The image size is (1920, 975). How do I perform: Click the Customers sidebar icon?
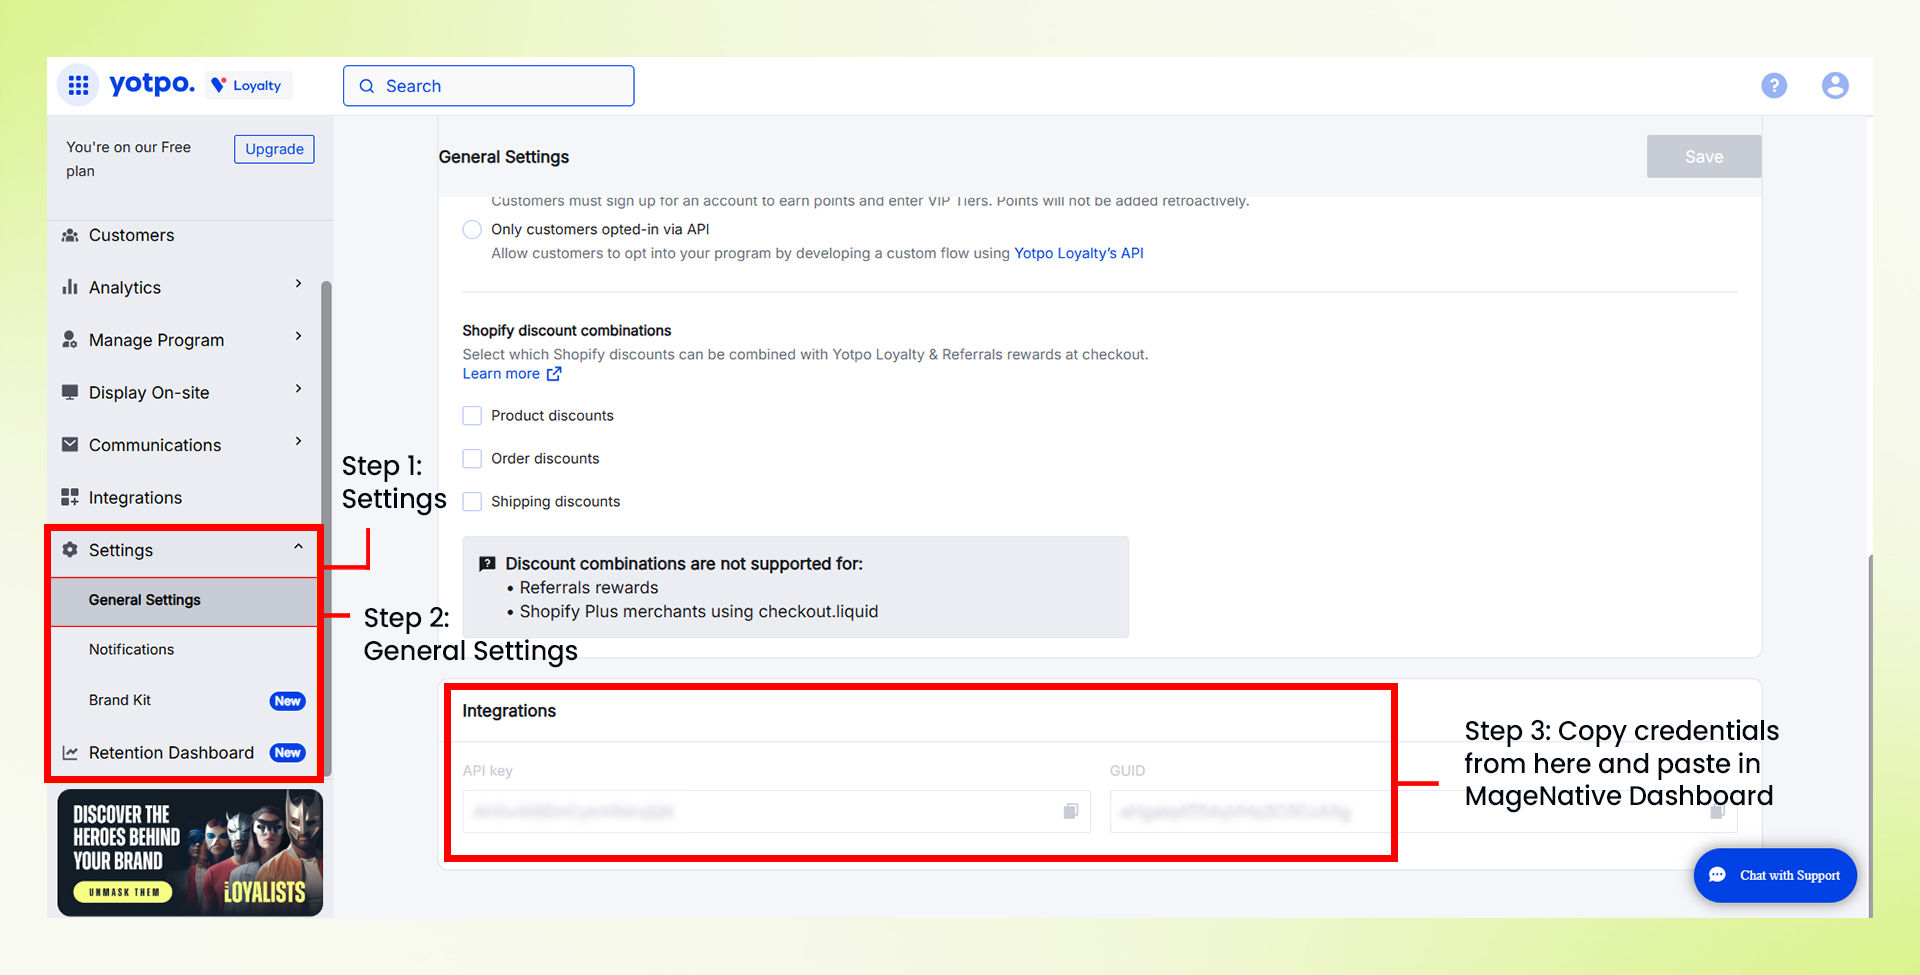pos(70,235)
